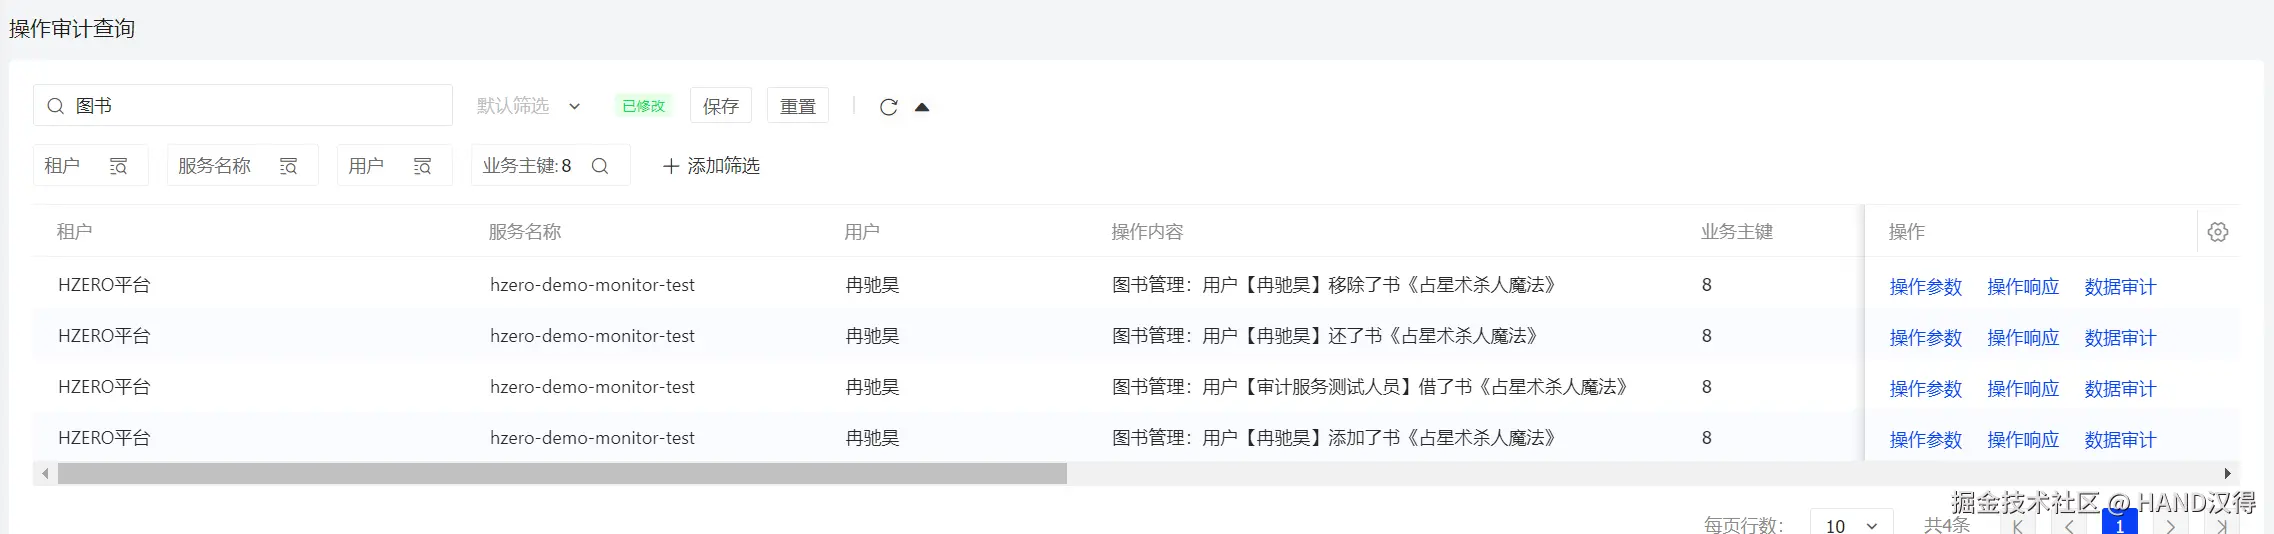Image resolution: width=2274 pixels, height=534 pixels.
Task: Click the 业务主键 filter search icon
Action: click(x=600, y=166)
